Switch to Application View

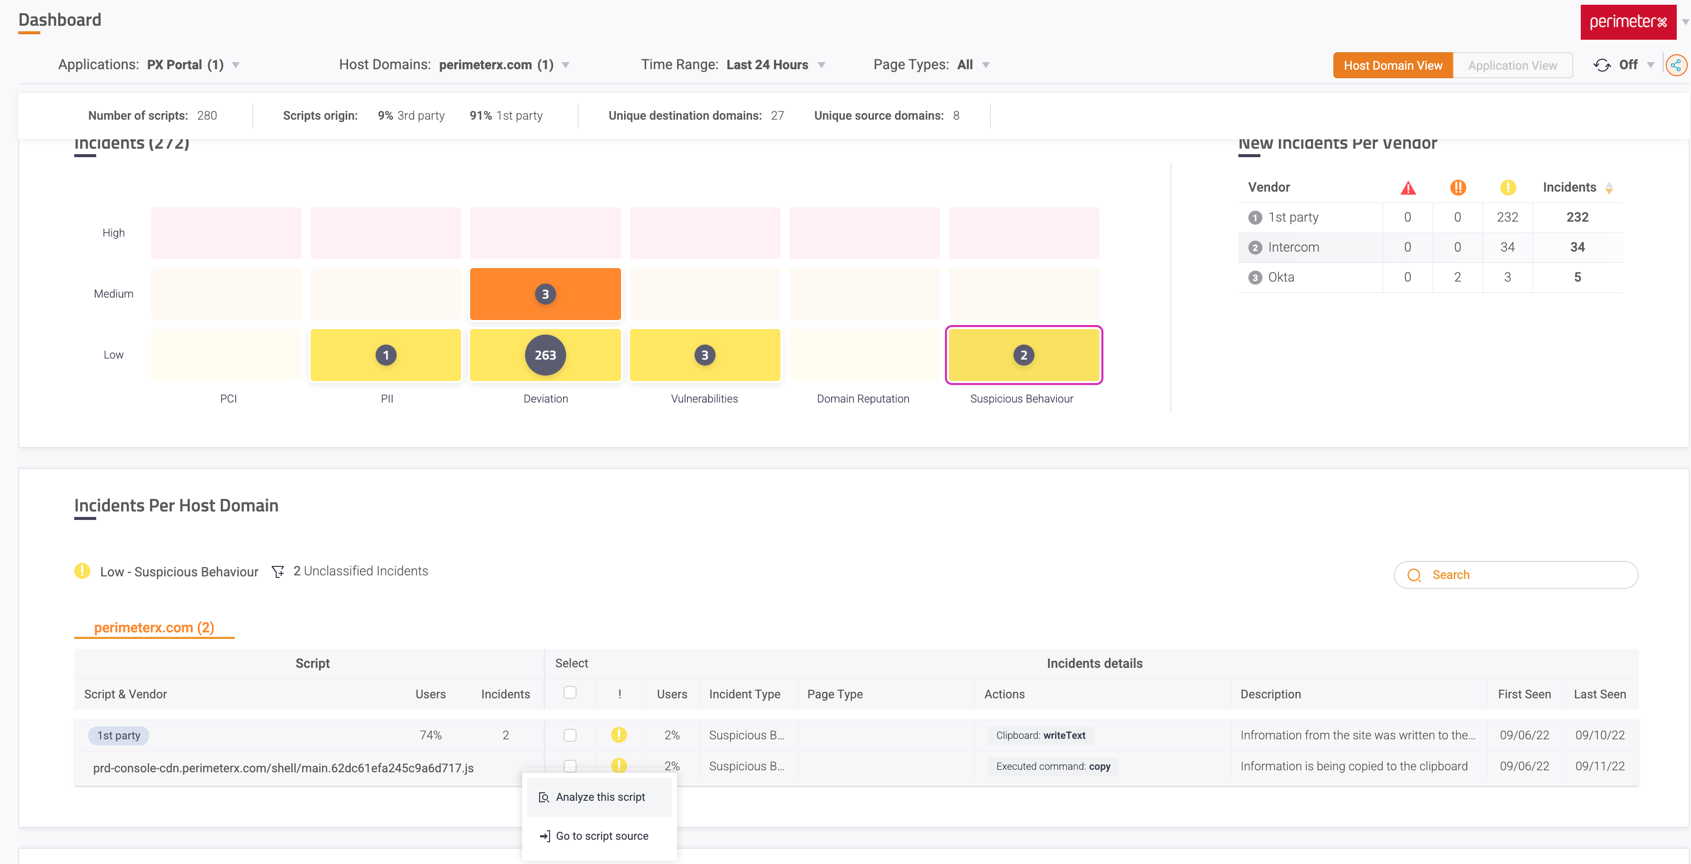click(1512, 65)
